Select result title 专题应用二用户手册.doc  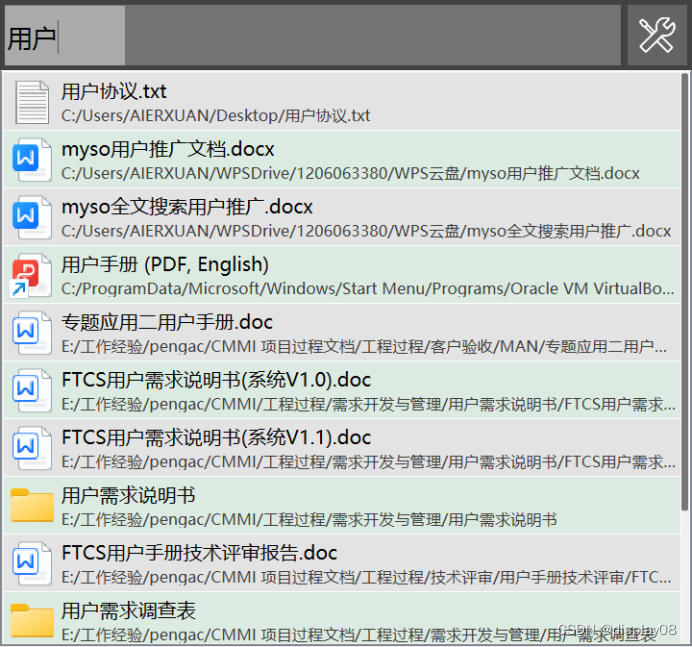[167, 322]
